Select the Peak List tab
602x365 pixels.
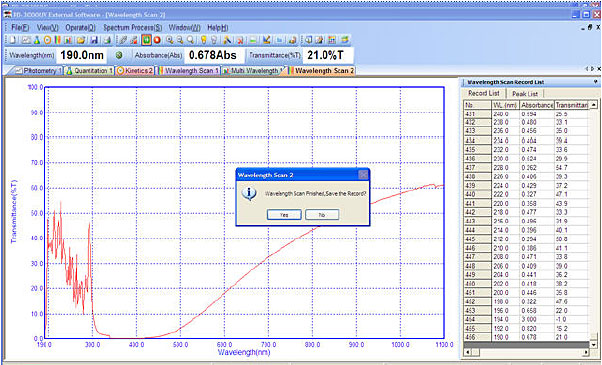click(x=525, y=94)
